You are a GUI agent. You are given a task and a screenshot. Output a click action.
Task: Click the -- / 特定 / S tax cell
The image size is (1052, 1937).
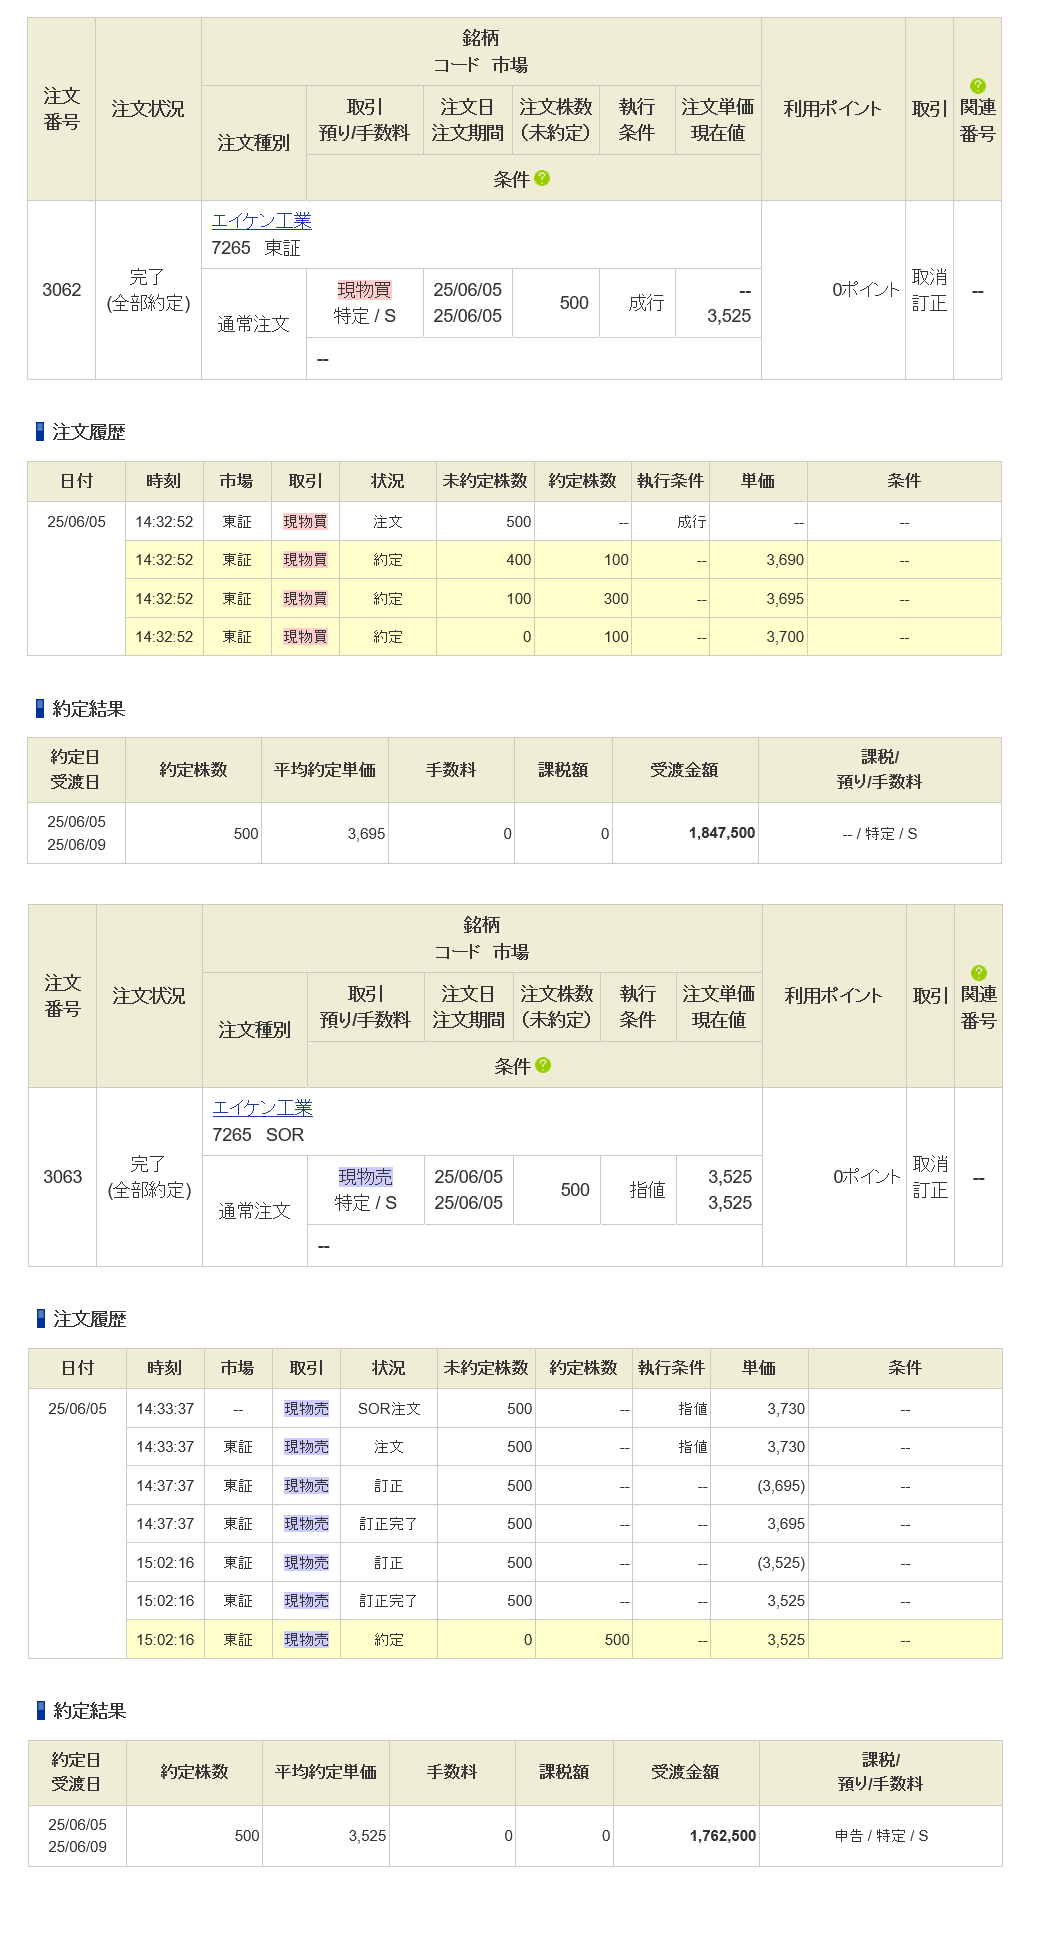coord(880,834)
